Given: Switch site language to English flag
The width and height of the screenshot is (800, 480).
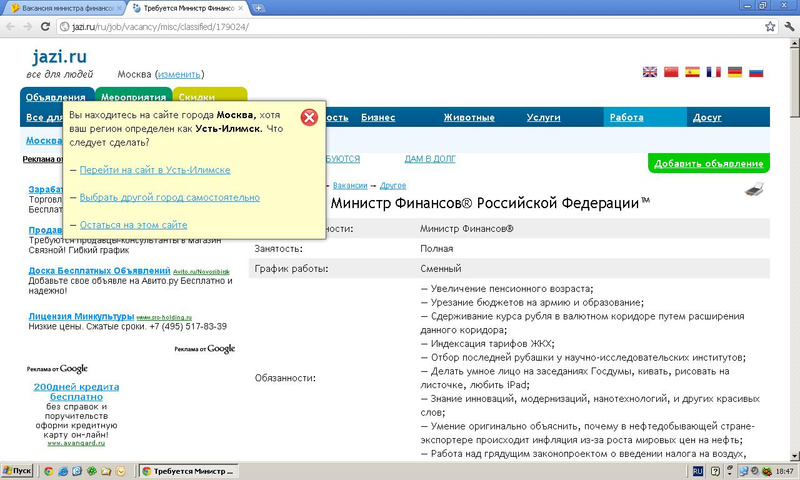Looking at the screenshot, I should [649, 72].
